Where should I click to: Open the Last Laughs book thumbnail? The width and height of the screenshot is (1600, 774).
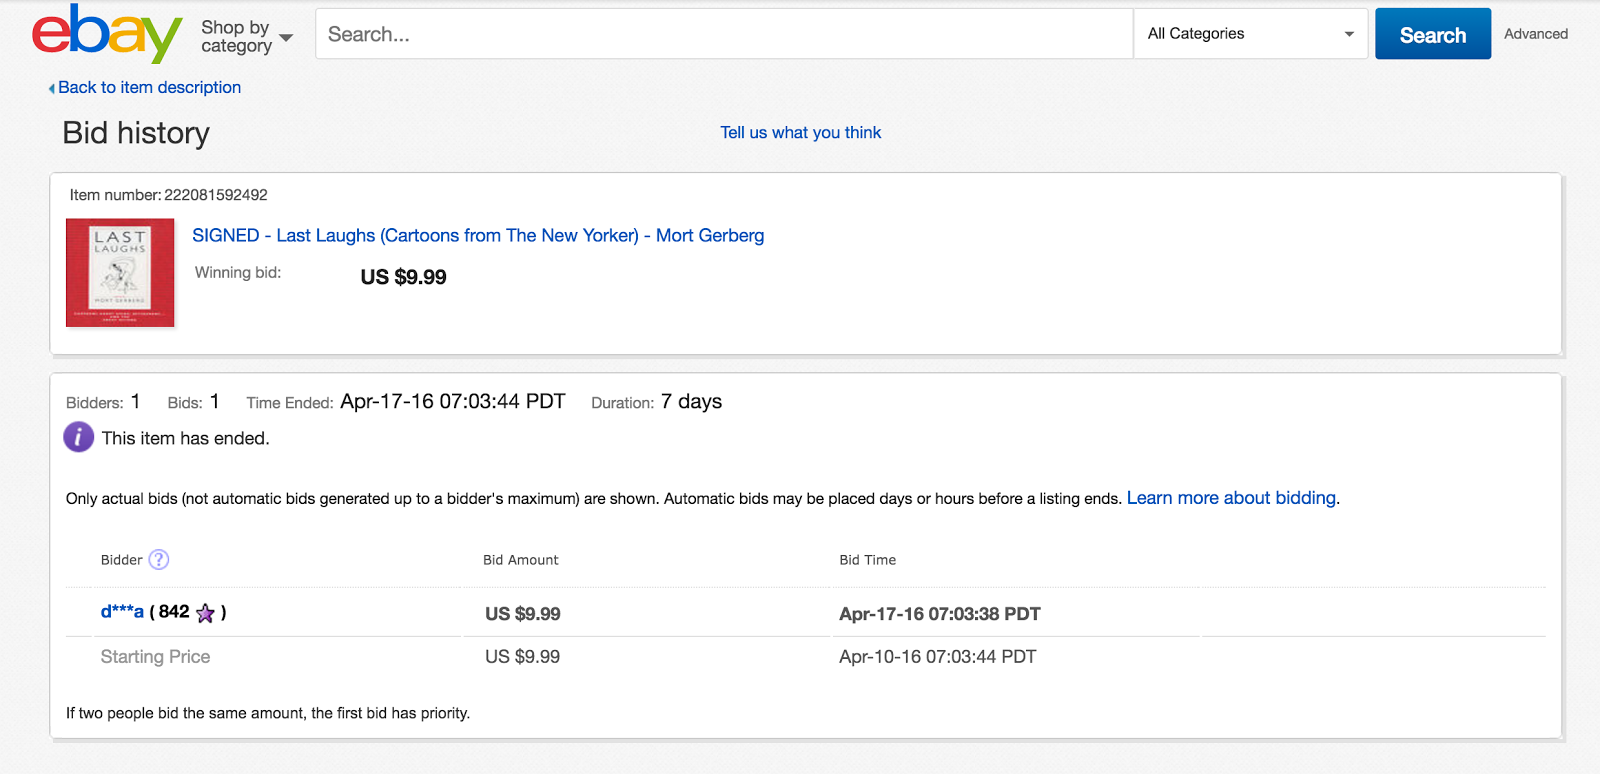(x=120, y=272)
